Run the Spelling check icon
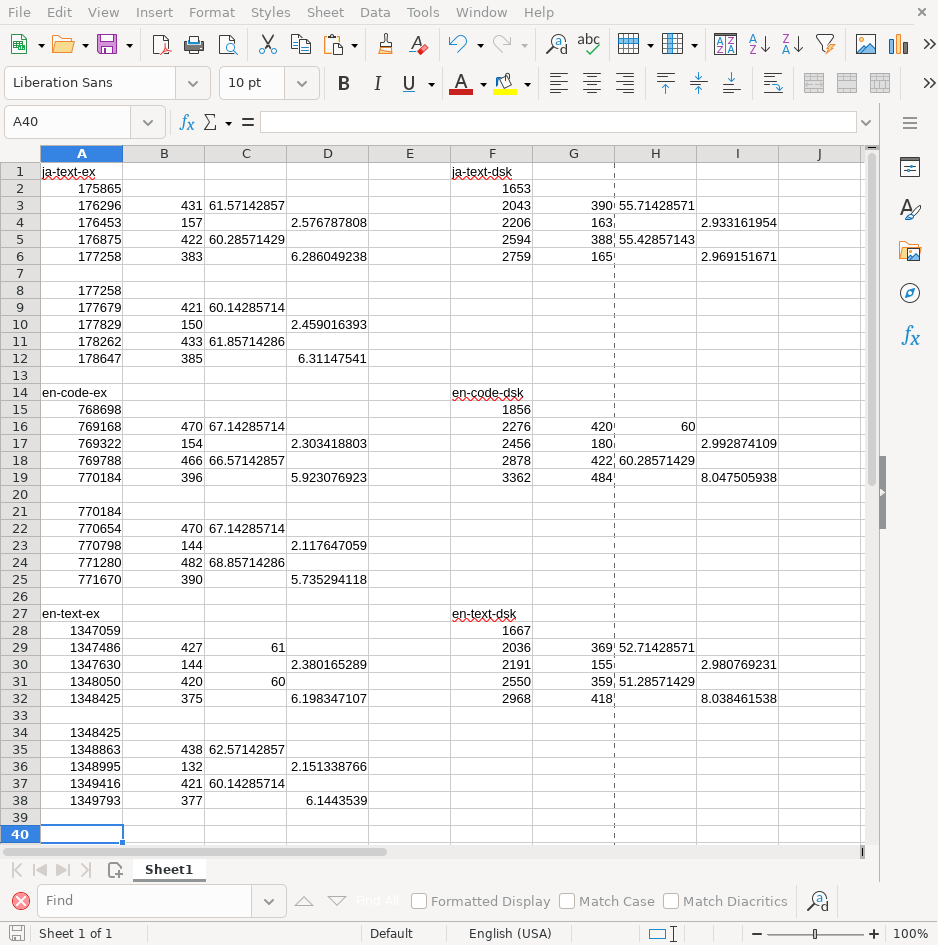 [588, 45]
